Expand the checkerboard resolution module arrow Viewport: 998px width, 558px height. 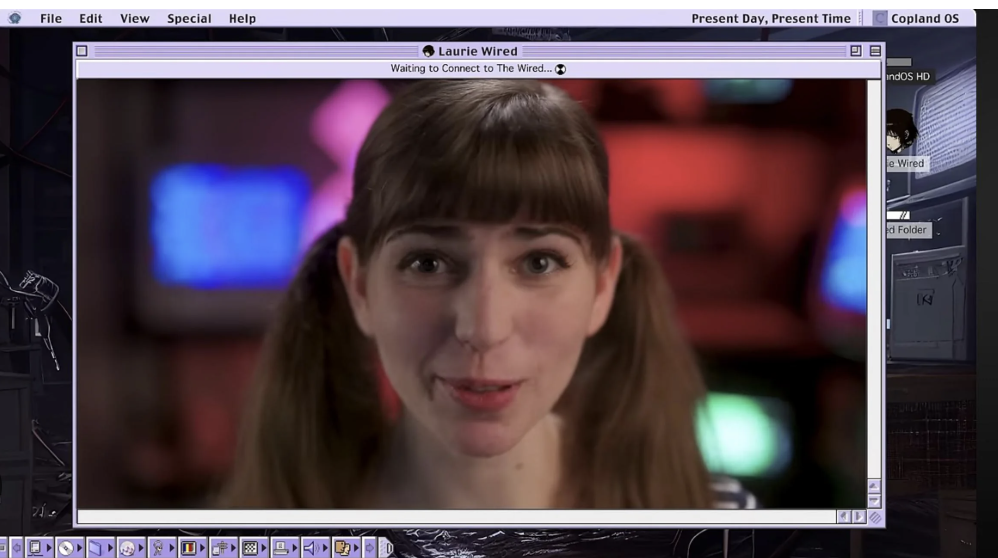coord(264,547)
